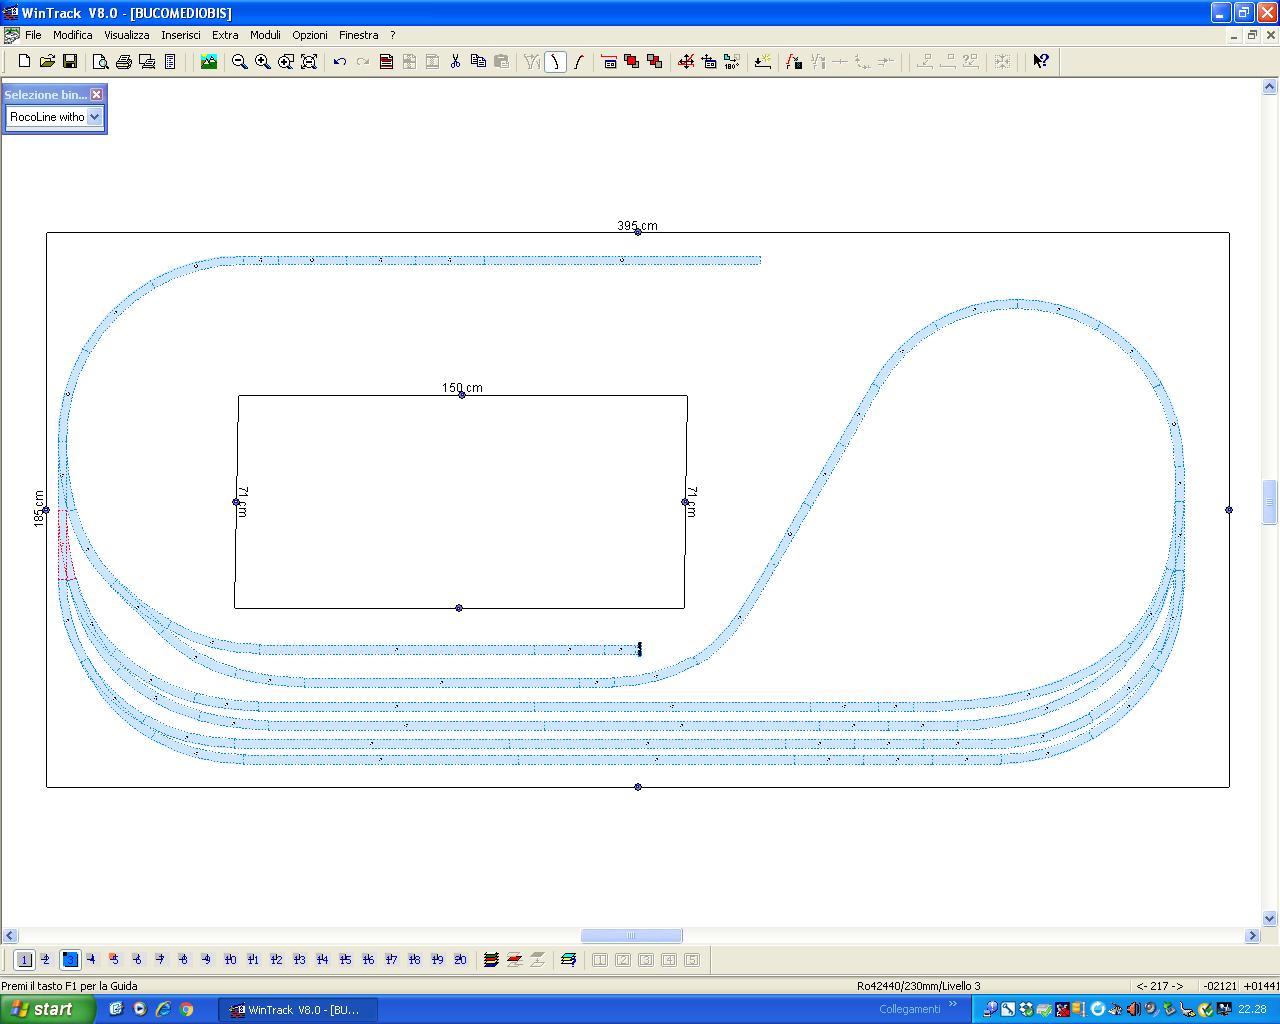Image resolution: width=1280 pixels, height=1024 pixels.
Task: Zoom out of the track plan
Action: (239, 61)
